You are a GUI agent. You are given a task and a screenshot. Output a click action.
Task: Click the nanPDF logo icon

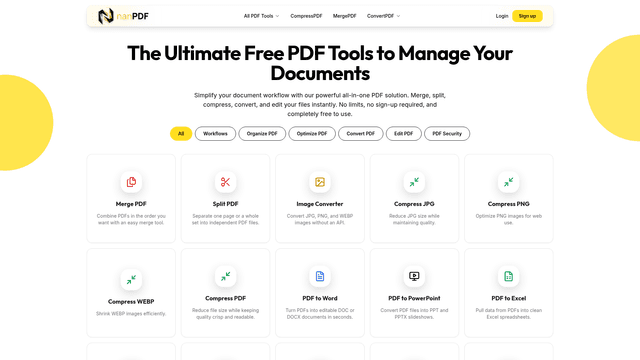pyautogui.click(x=106, y=16)
